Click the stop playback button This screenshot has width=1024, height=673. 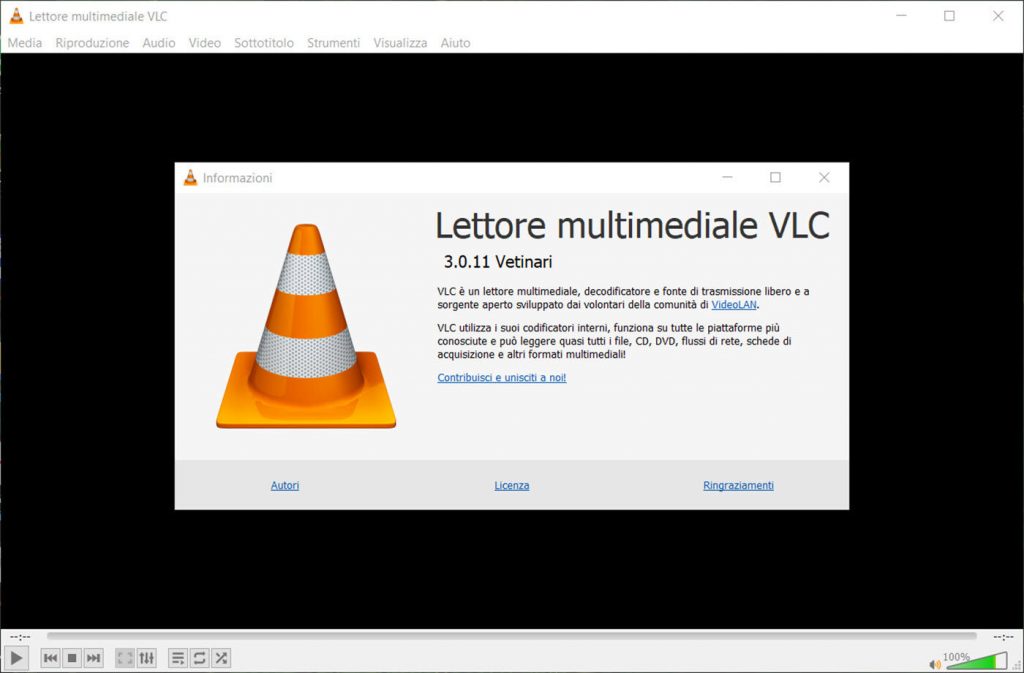click(72, 658)
